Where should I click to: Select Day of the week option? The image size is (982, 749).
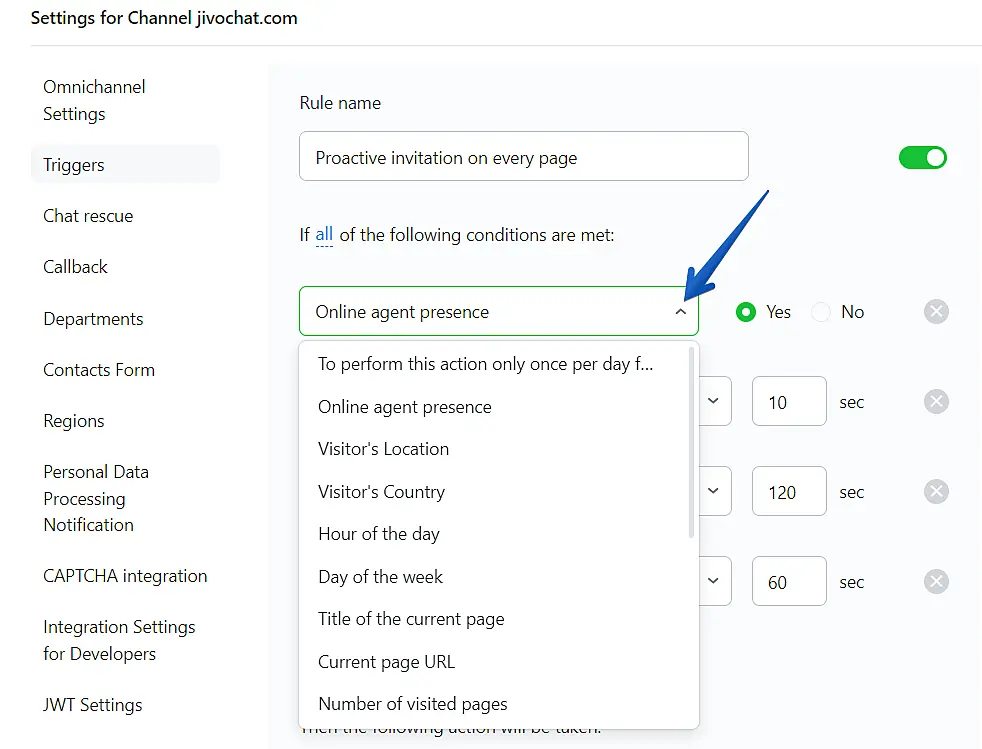tap(380, 577)
